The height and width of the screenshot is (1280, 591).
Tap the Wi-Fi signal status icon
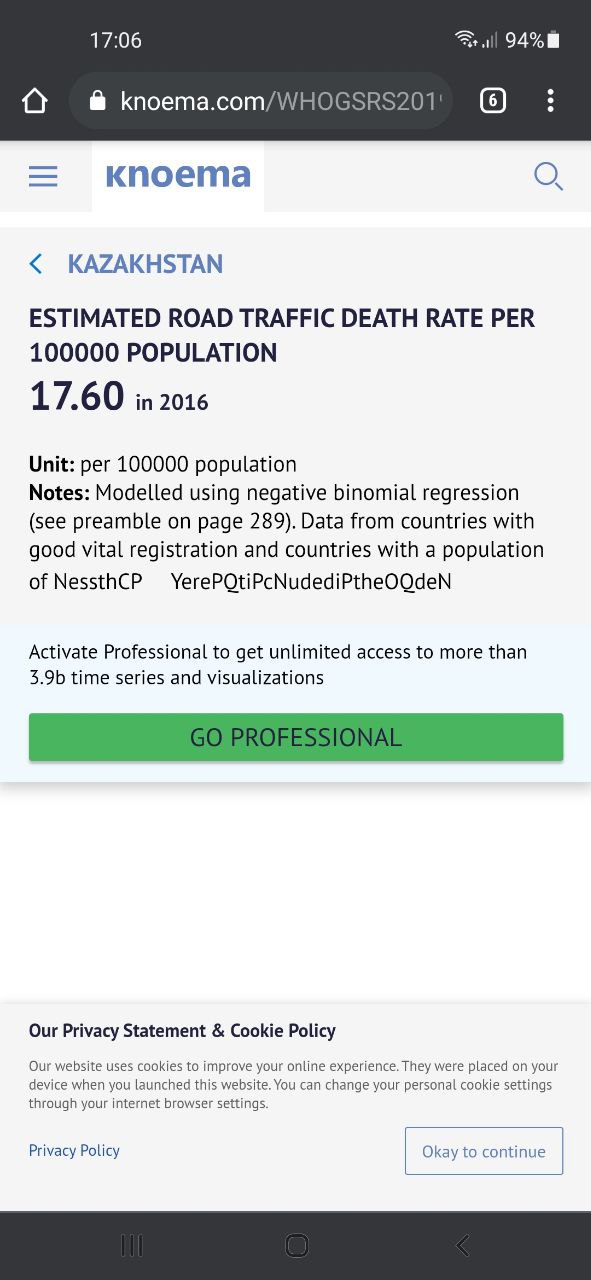pos(465,39)
